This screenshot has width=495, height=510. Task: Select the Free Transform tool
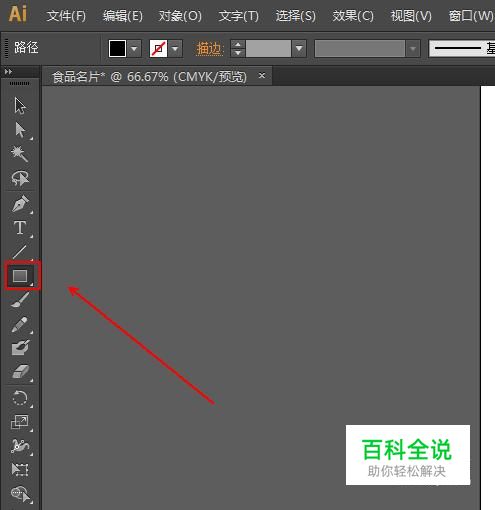pos(20,470)
